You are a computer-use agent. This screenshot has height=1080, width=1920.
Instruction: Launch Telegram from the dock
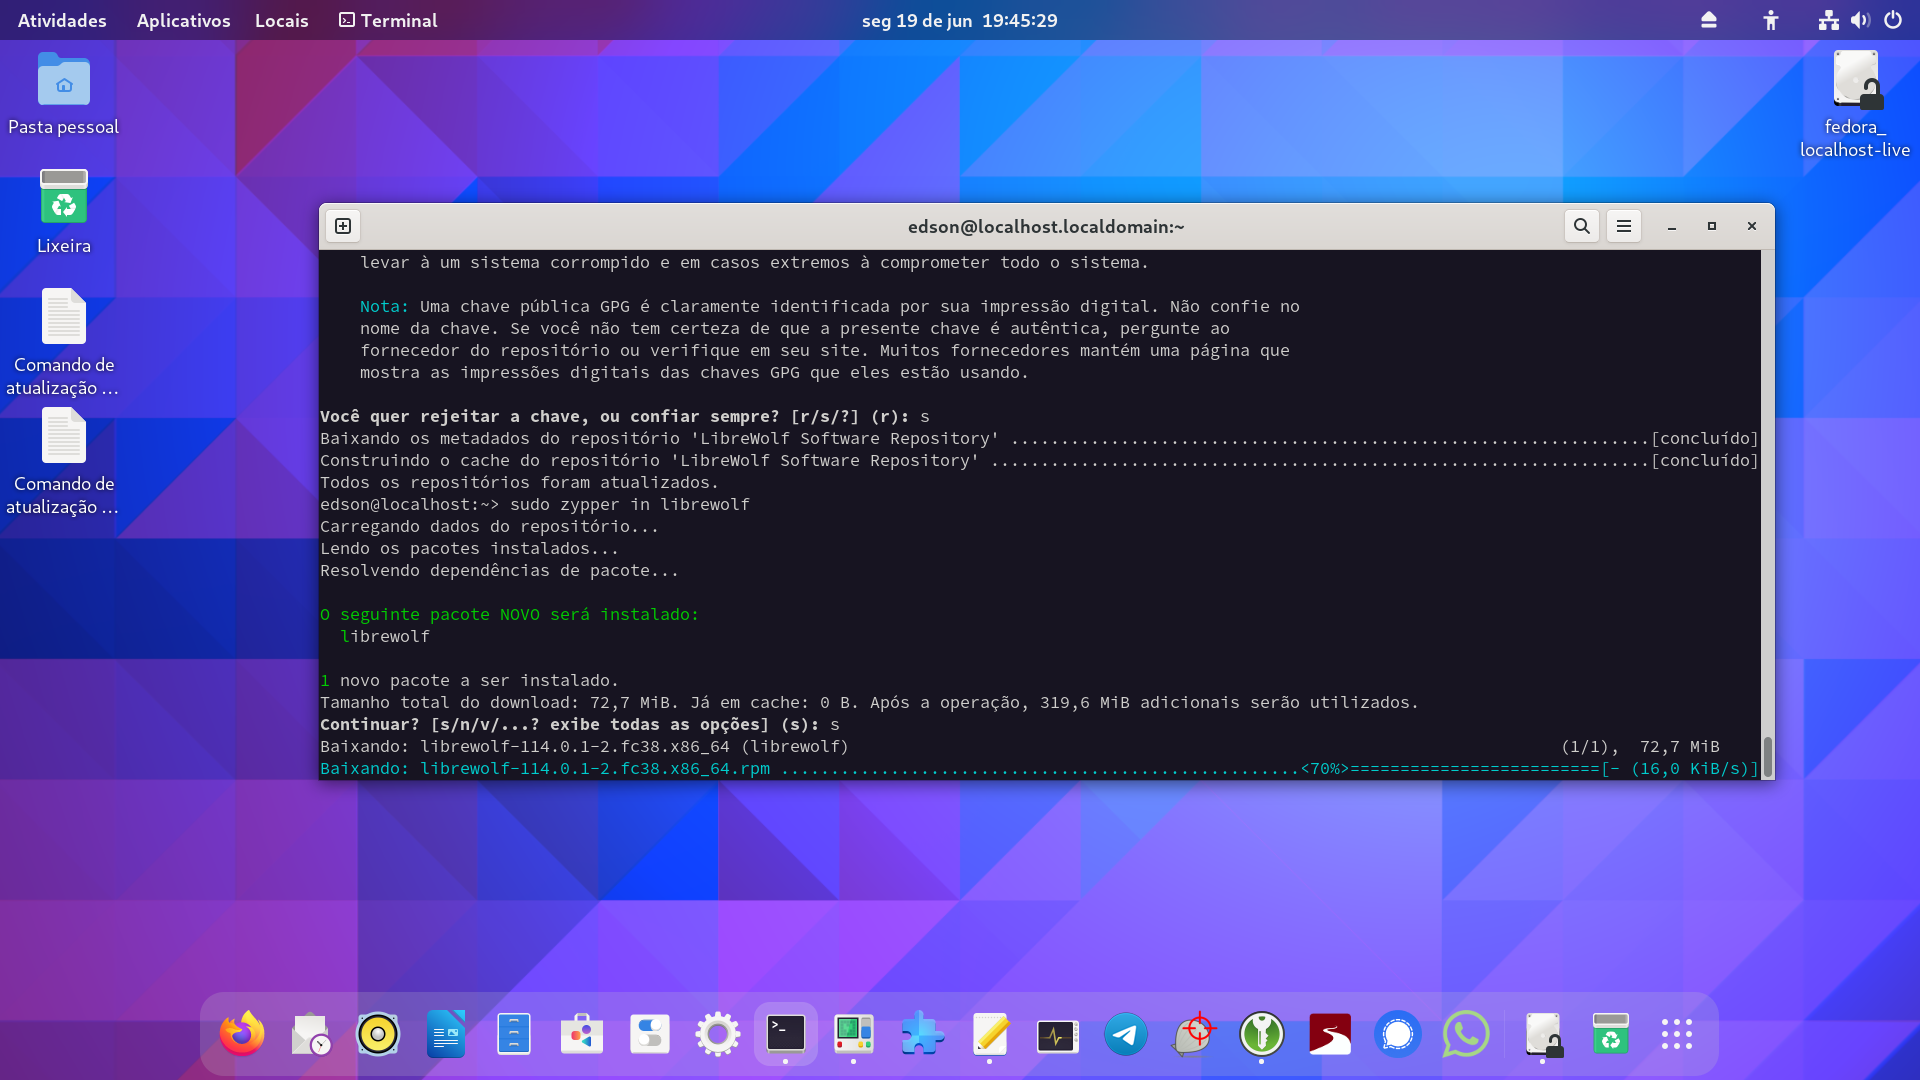(x=1126, y=1034)
